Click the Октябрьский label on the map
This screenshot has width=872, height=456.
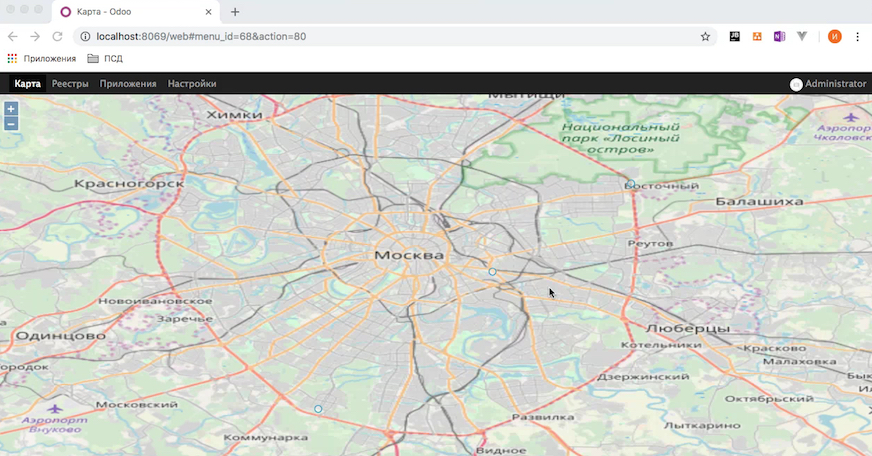pyautogui.click(x=769, y=399)
